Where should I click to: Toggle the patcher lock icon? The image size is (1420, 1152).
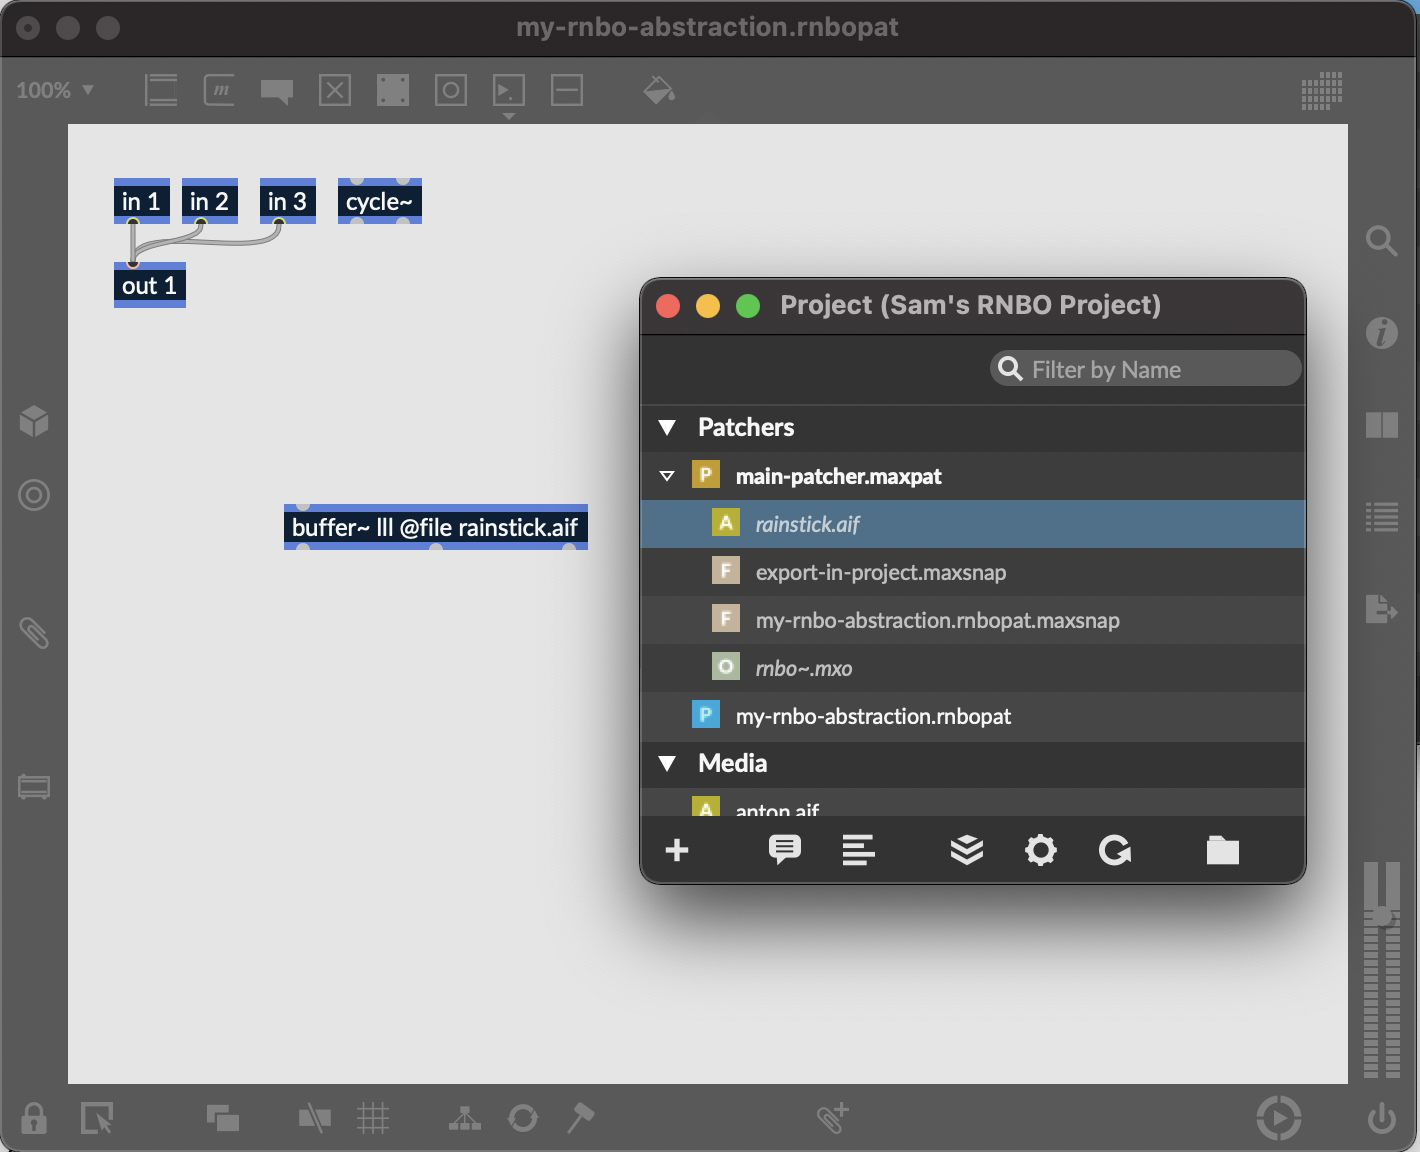coord(34,1117)
